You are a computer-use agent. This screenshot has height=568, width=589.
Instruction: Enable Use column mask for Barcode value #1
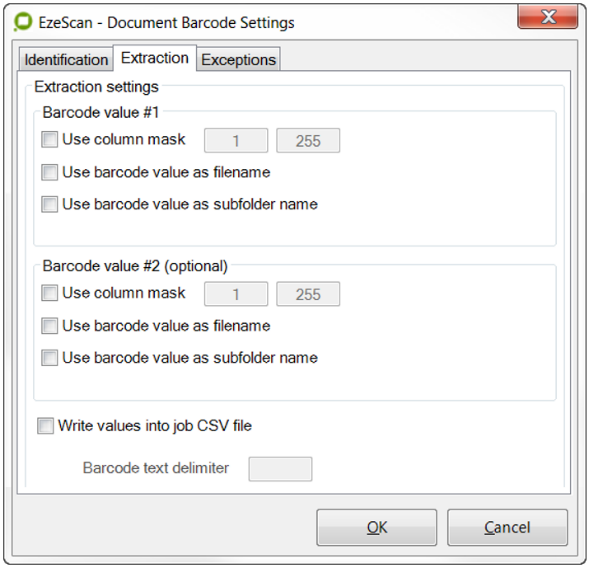[x=50, y=139]
